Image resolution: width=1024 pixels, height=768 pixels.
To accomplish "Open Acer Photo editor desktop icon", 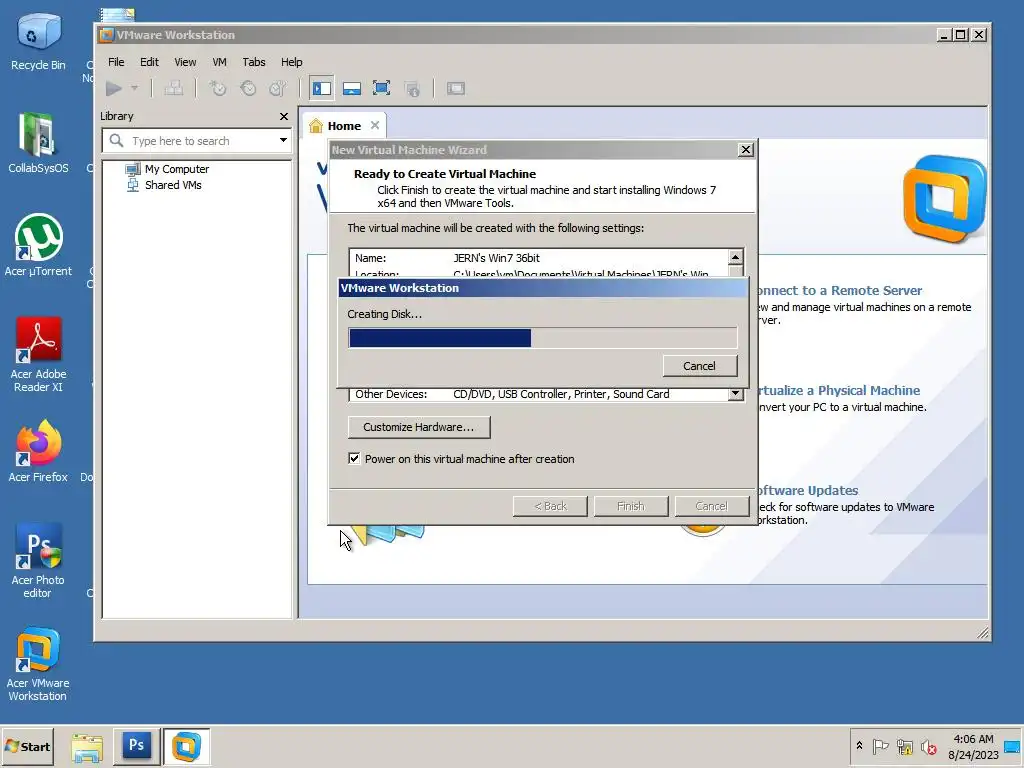I will click(x=38, y=561).
